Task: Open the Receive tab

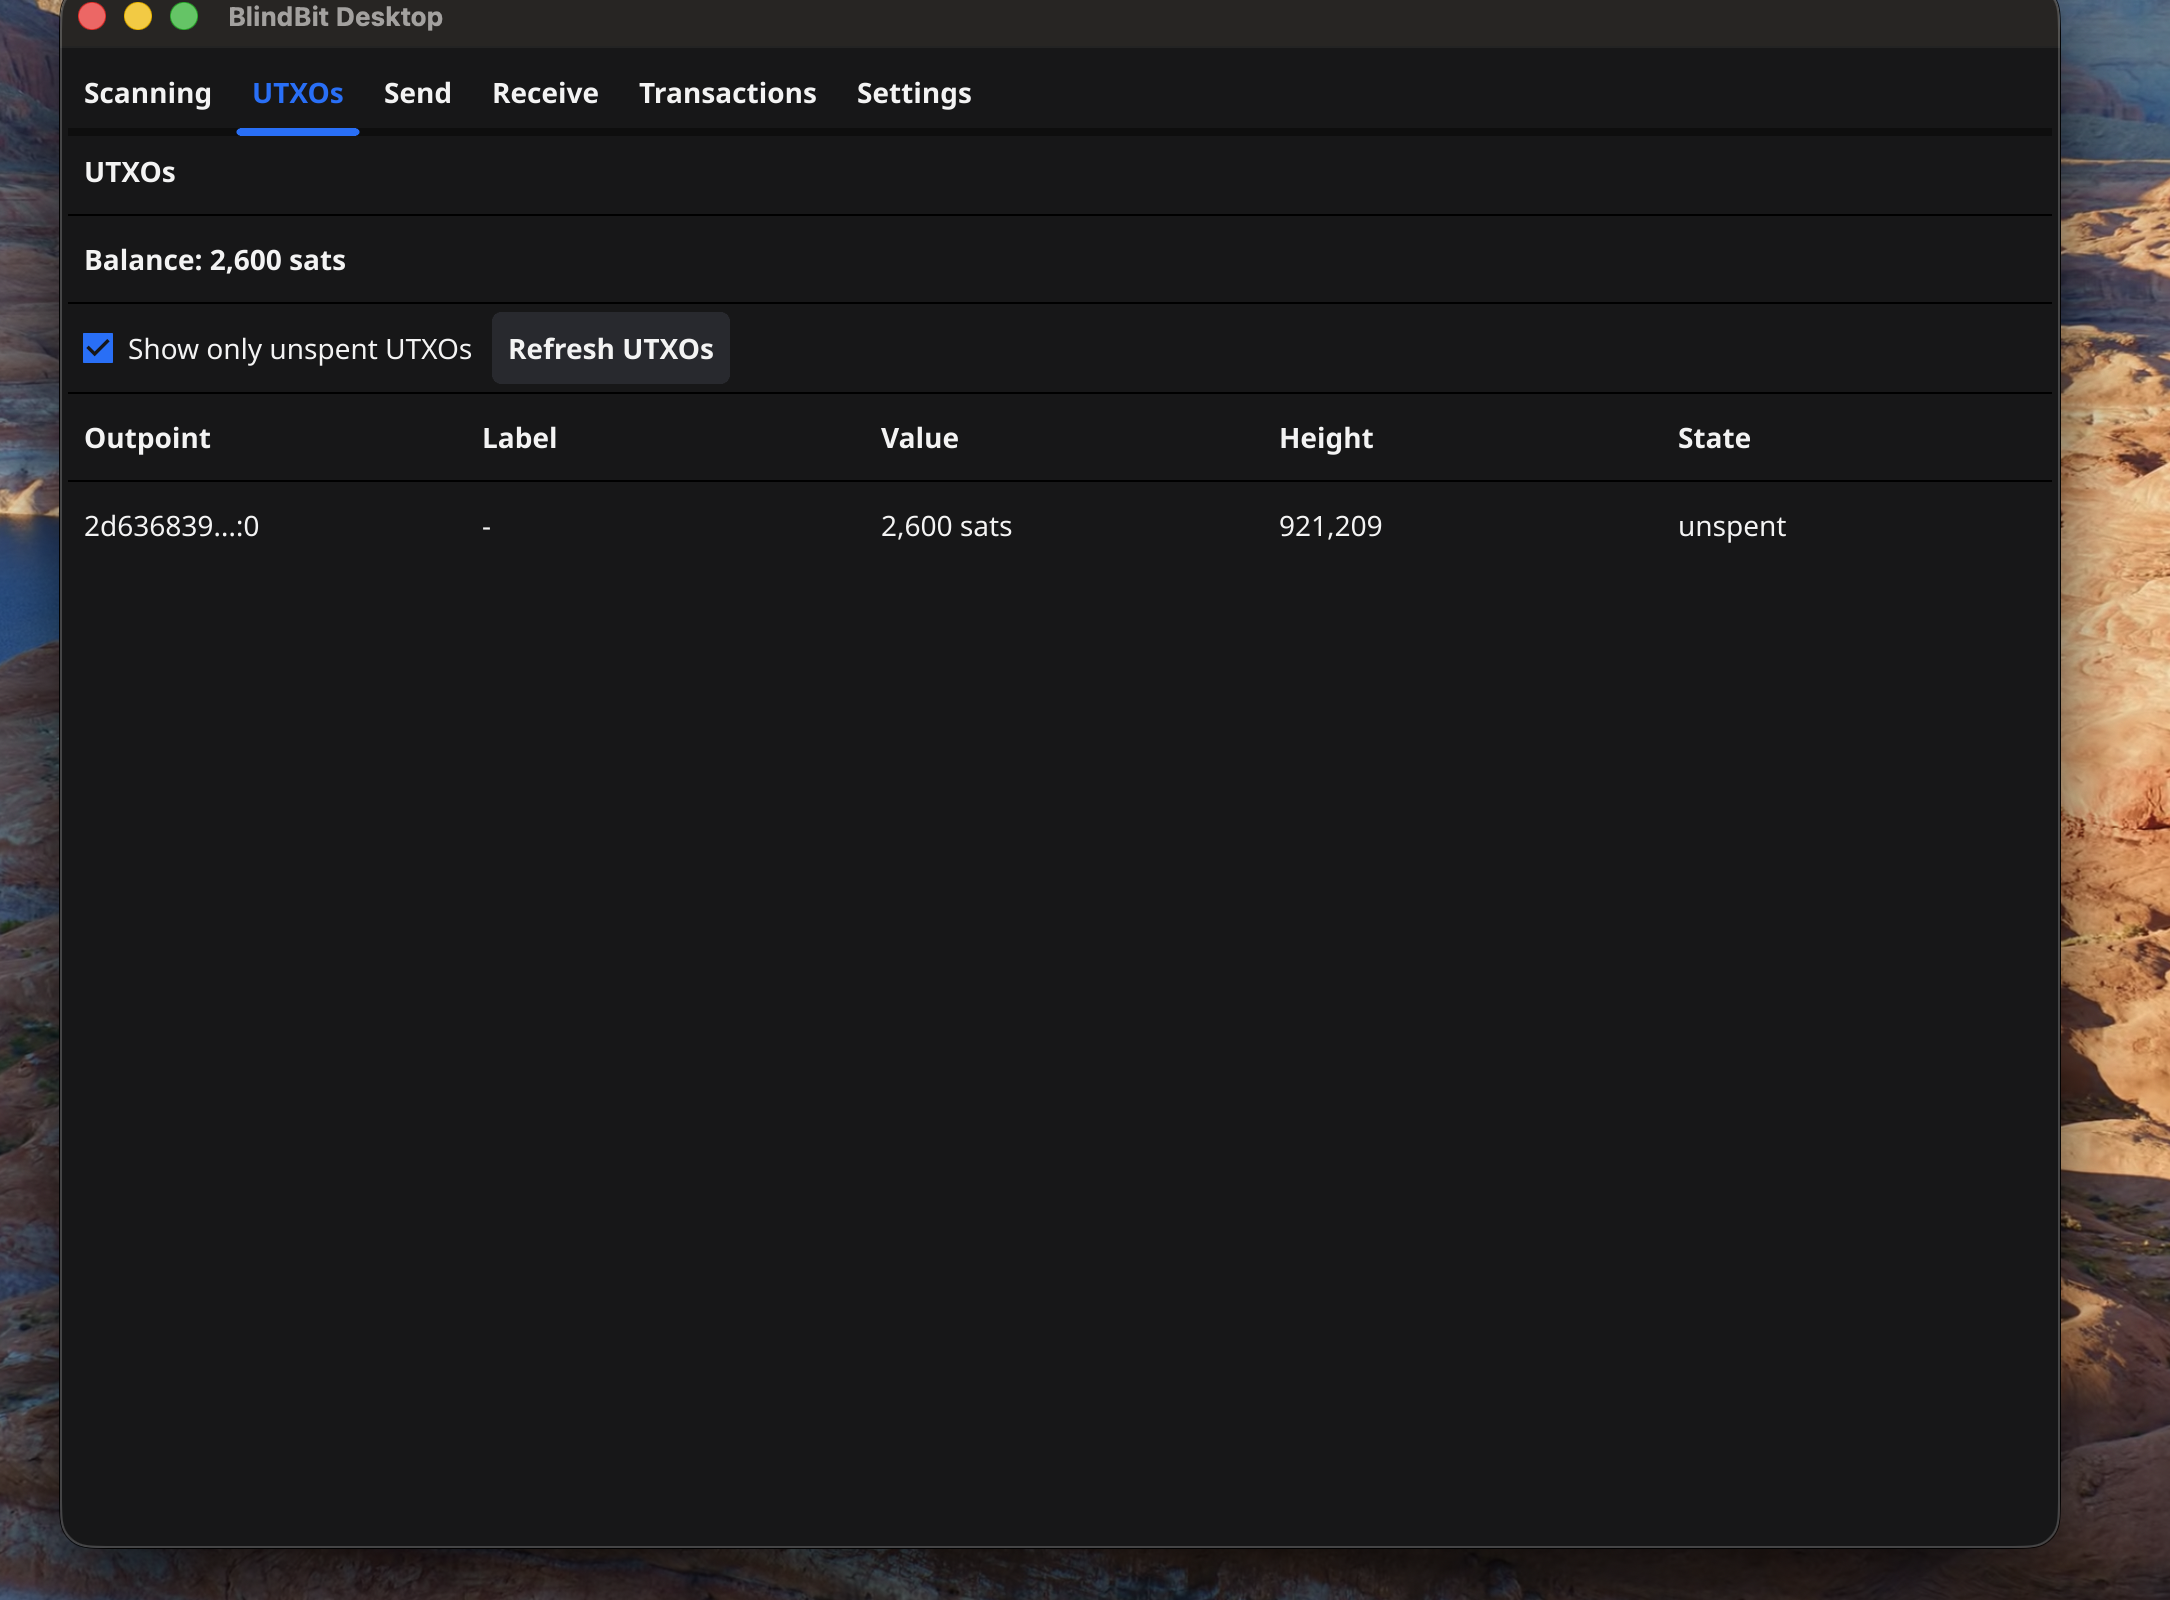Action: [545, 93]
